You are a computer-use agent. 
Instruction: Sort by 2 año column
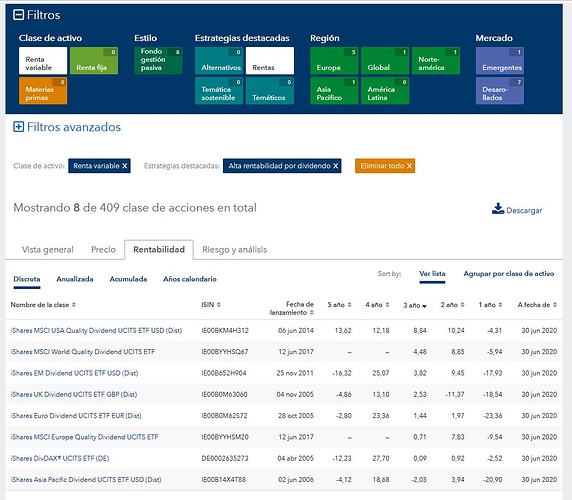click(x=452, y=305)
